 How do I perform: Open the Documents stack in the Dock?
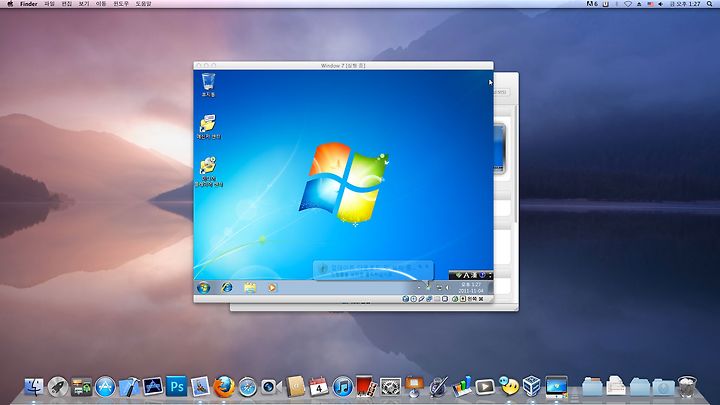615,386
